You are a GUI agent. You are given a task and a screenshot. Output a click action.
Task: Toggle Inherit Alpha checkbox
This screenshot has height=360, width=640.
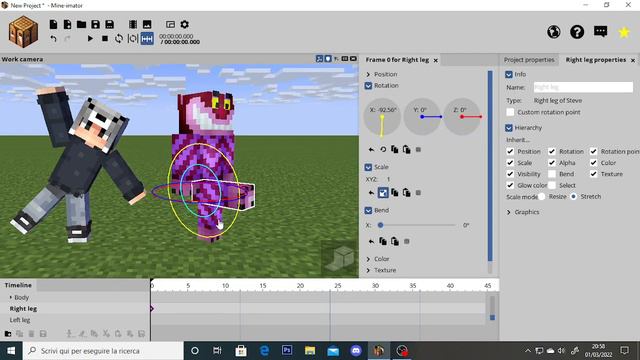[x=552, y=163]
